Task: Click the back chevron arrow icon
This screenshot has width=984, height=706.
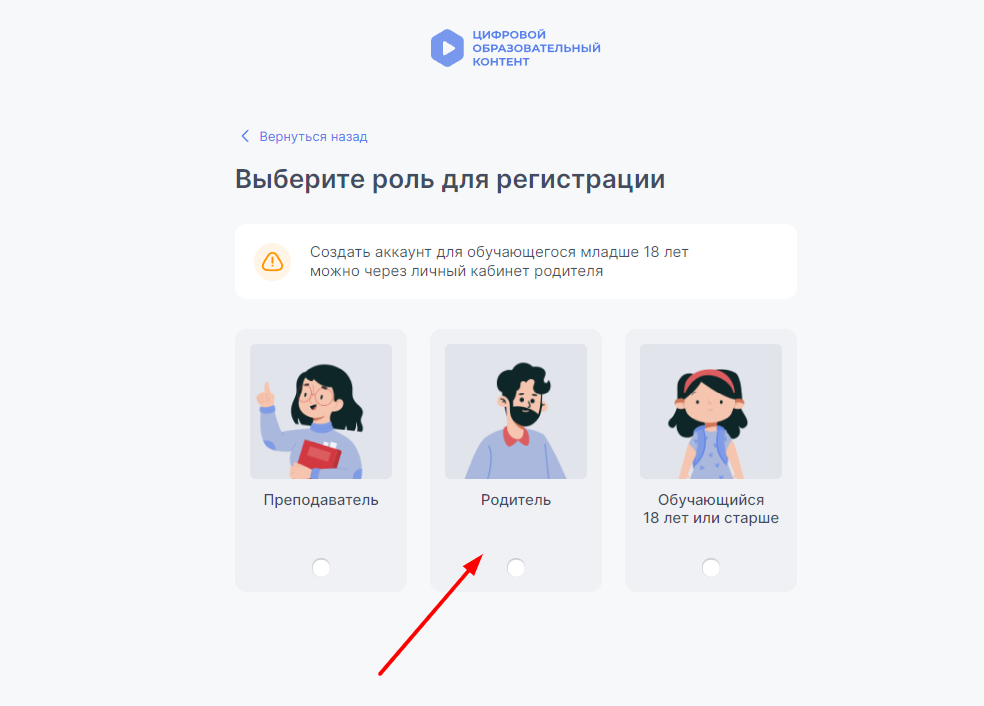Action: (x=245, y=136)
